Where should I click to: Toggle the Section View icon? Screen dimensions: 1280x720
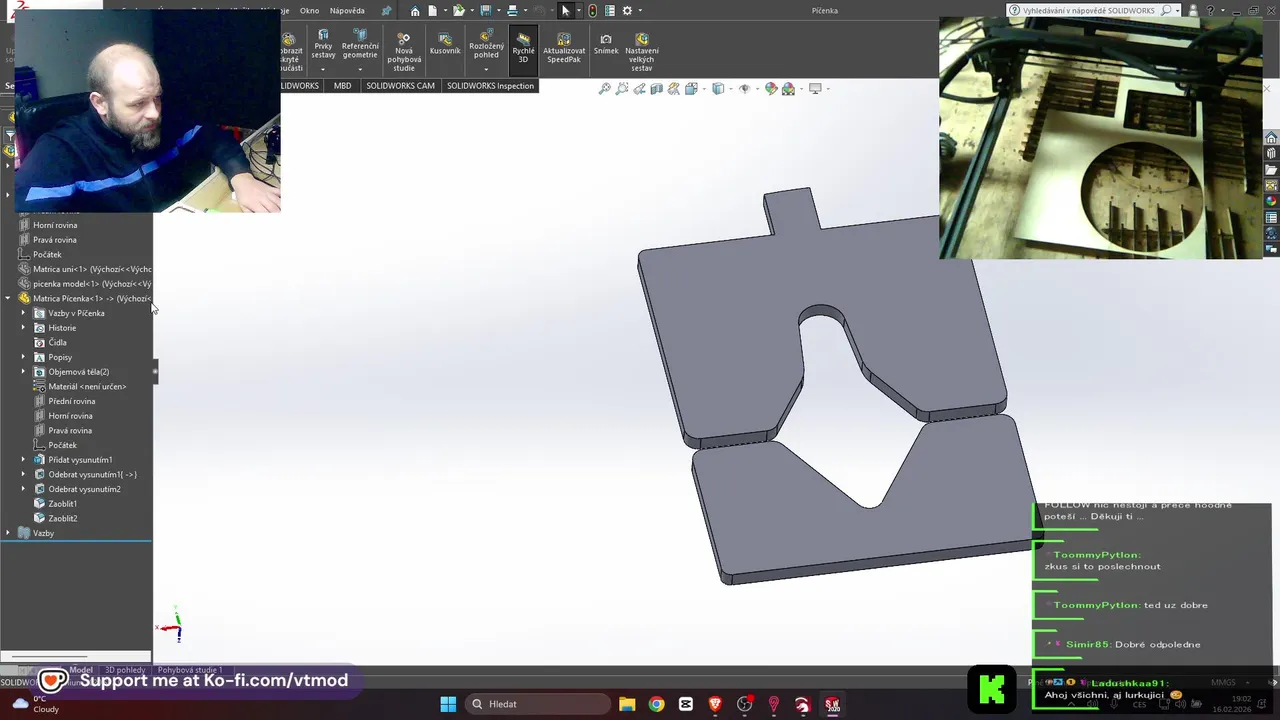point(656,89)
